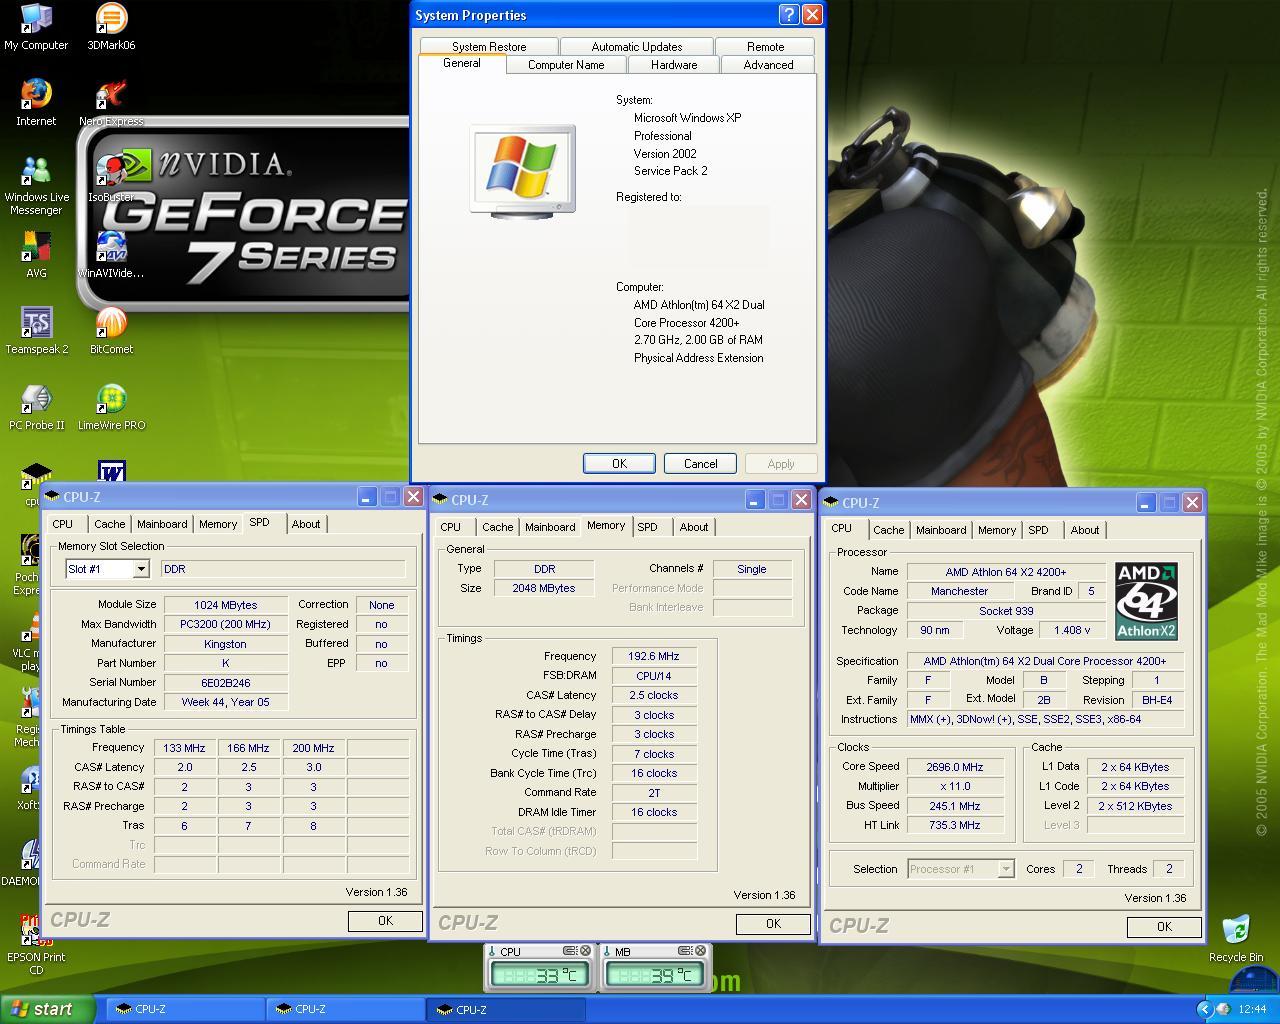Click the System Properties help button
This screenshot has height=1024, width=1280.
(x=788, y=15)
